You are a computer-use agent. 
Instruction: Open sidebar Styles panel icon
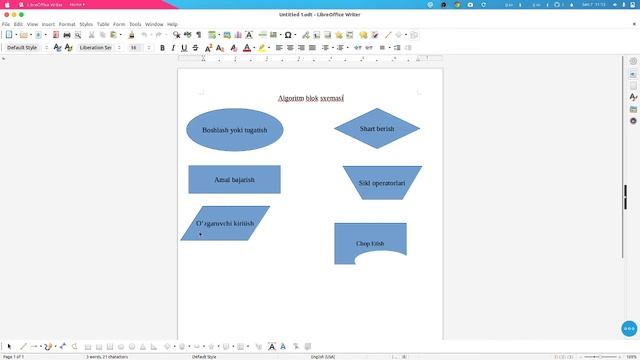633,97
